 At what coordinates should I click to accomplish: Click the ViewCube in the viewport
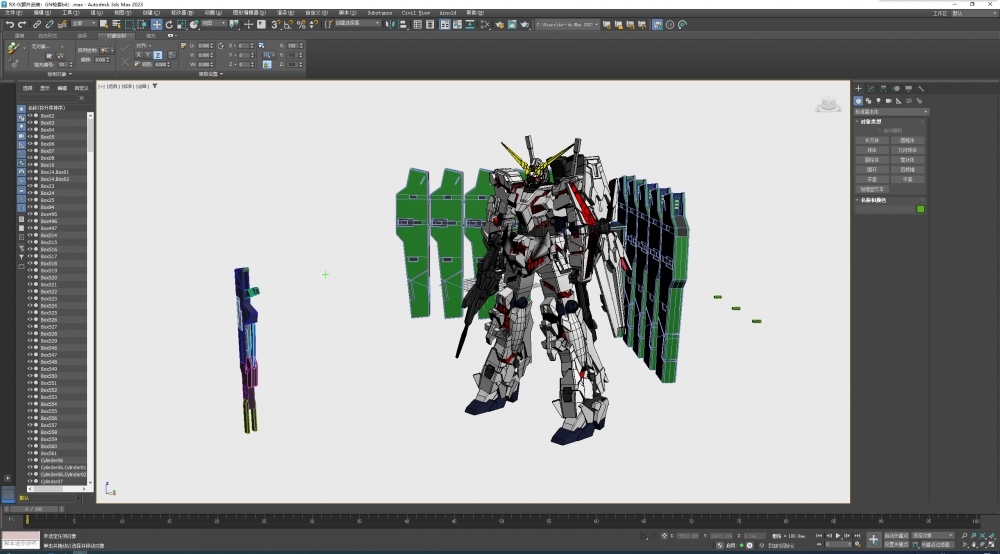pos(827,105)
